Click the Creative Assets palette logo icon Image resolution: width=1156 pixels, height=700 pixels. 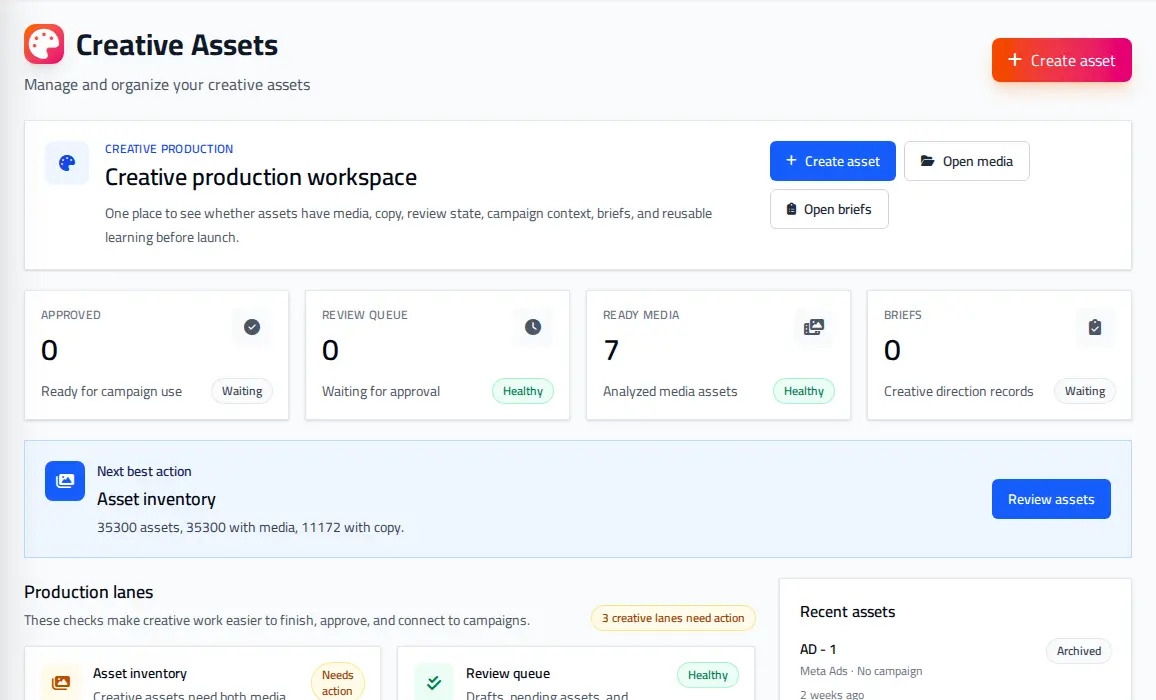pos(44,44)
